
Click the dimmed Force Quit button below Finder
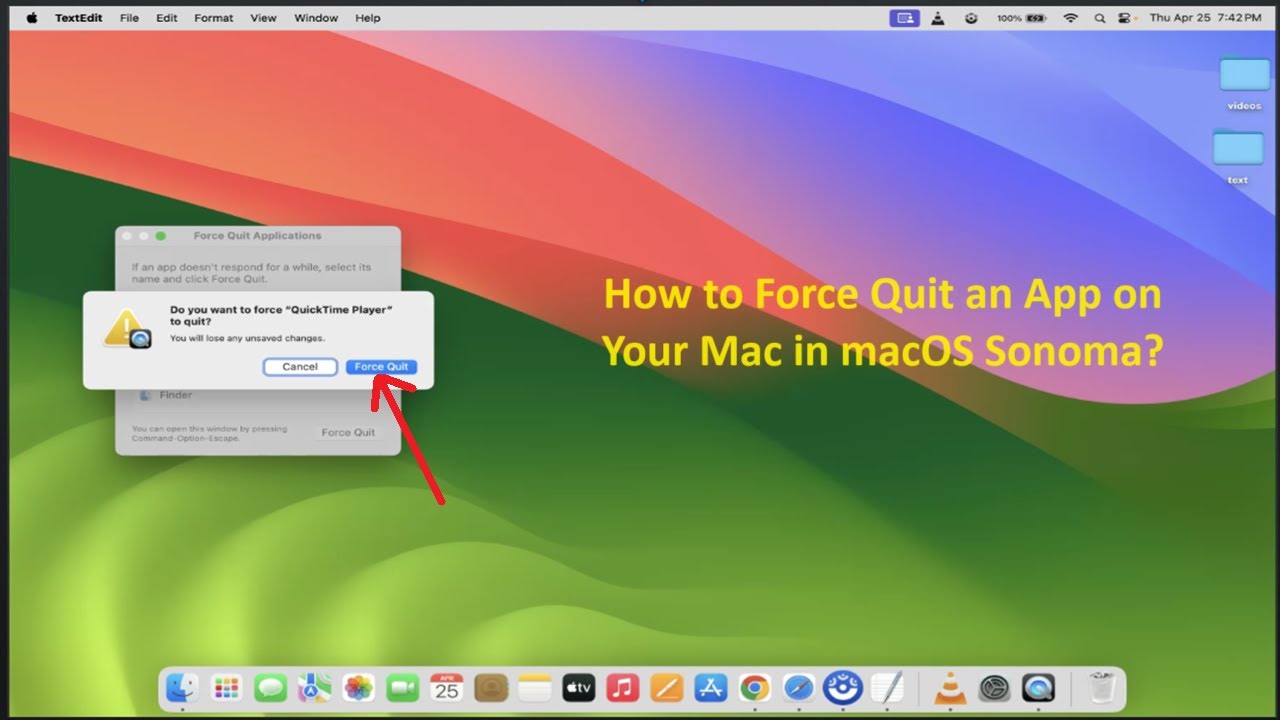point(348,432)
